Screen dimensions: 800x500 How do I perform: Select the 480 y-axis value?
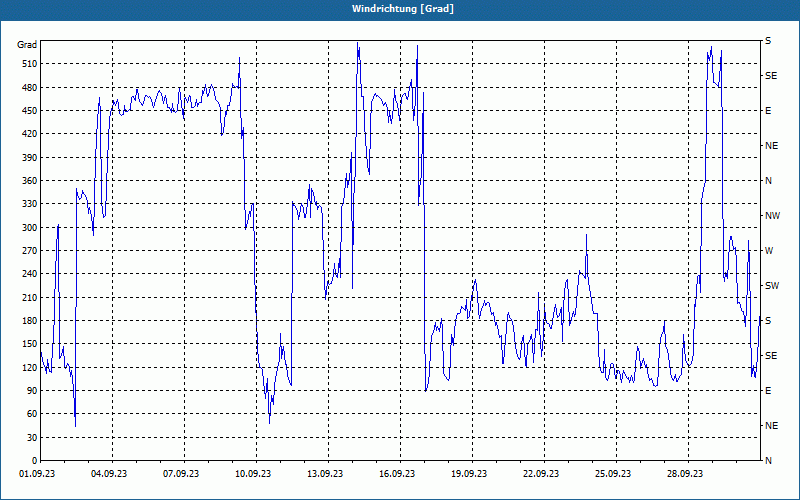pyautogui.click(x=30, y=88)
